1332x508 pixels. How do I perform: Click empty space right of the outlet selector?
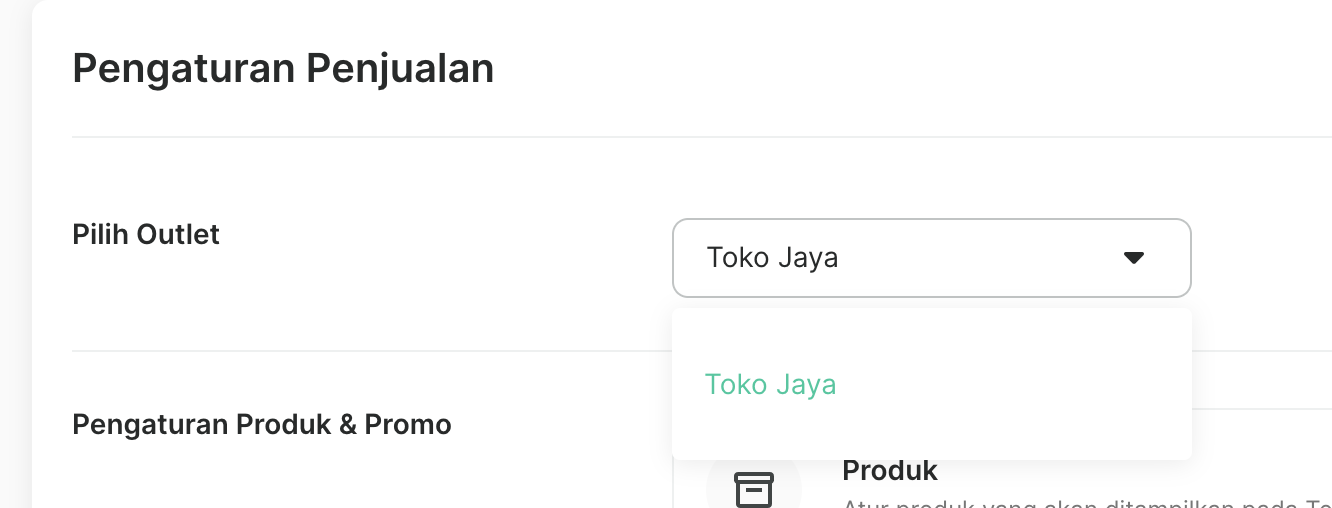point(1262,258)
